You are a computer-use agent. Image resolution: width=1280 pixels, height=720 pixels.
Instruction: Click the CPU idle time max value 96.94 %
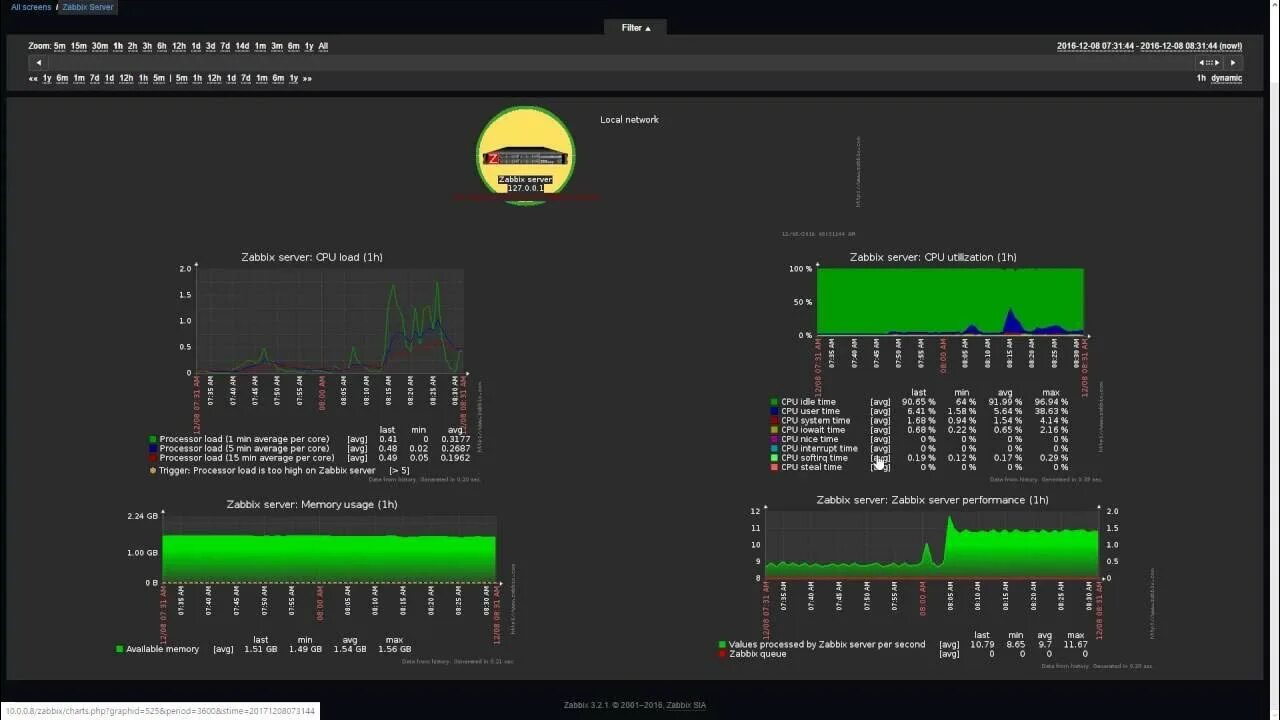click(x=1050, y=402)
